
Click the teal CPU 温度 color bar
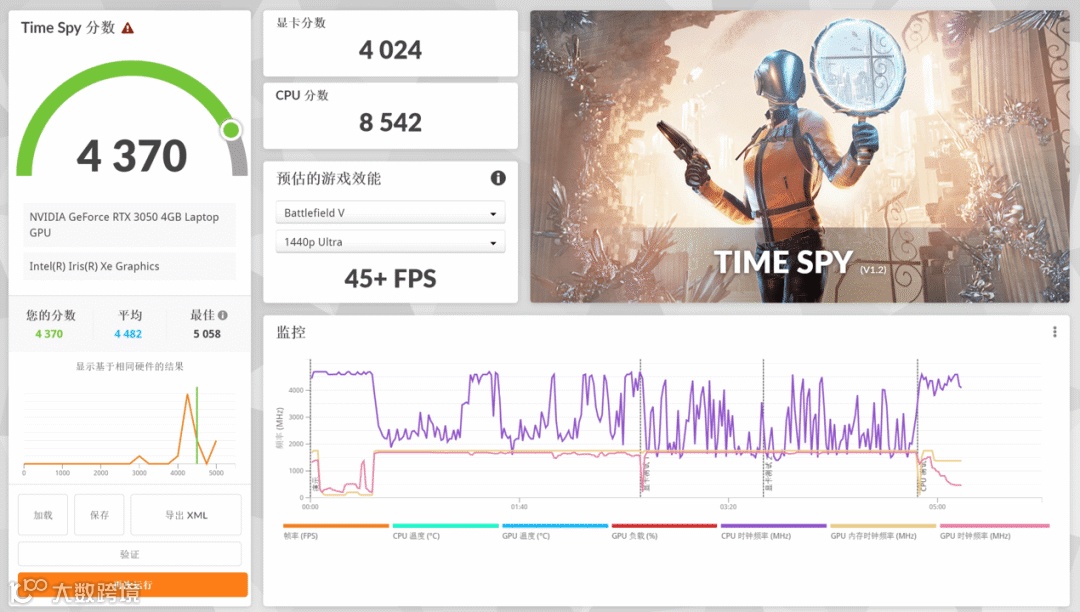click(446, 525)
